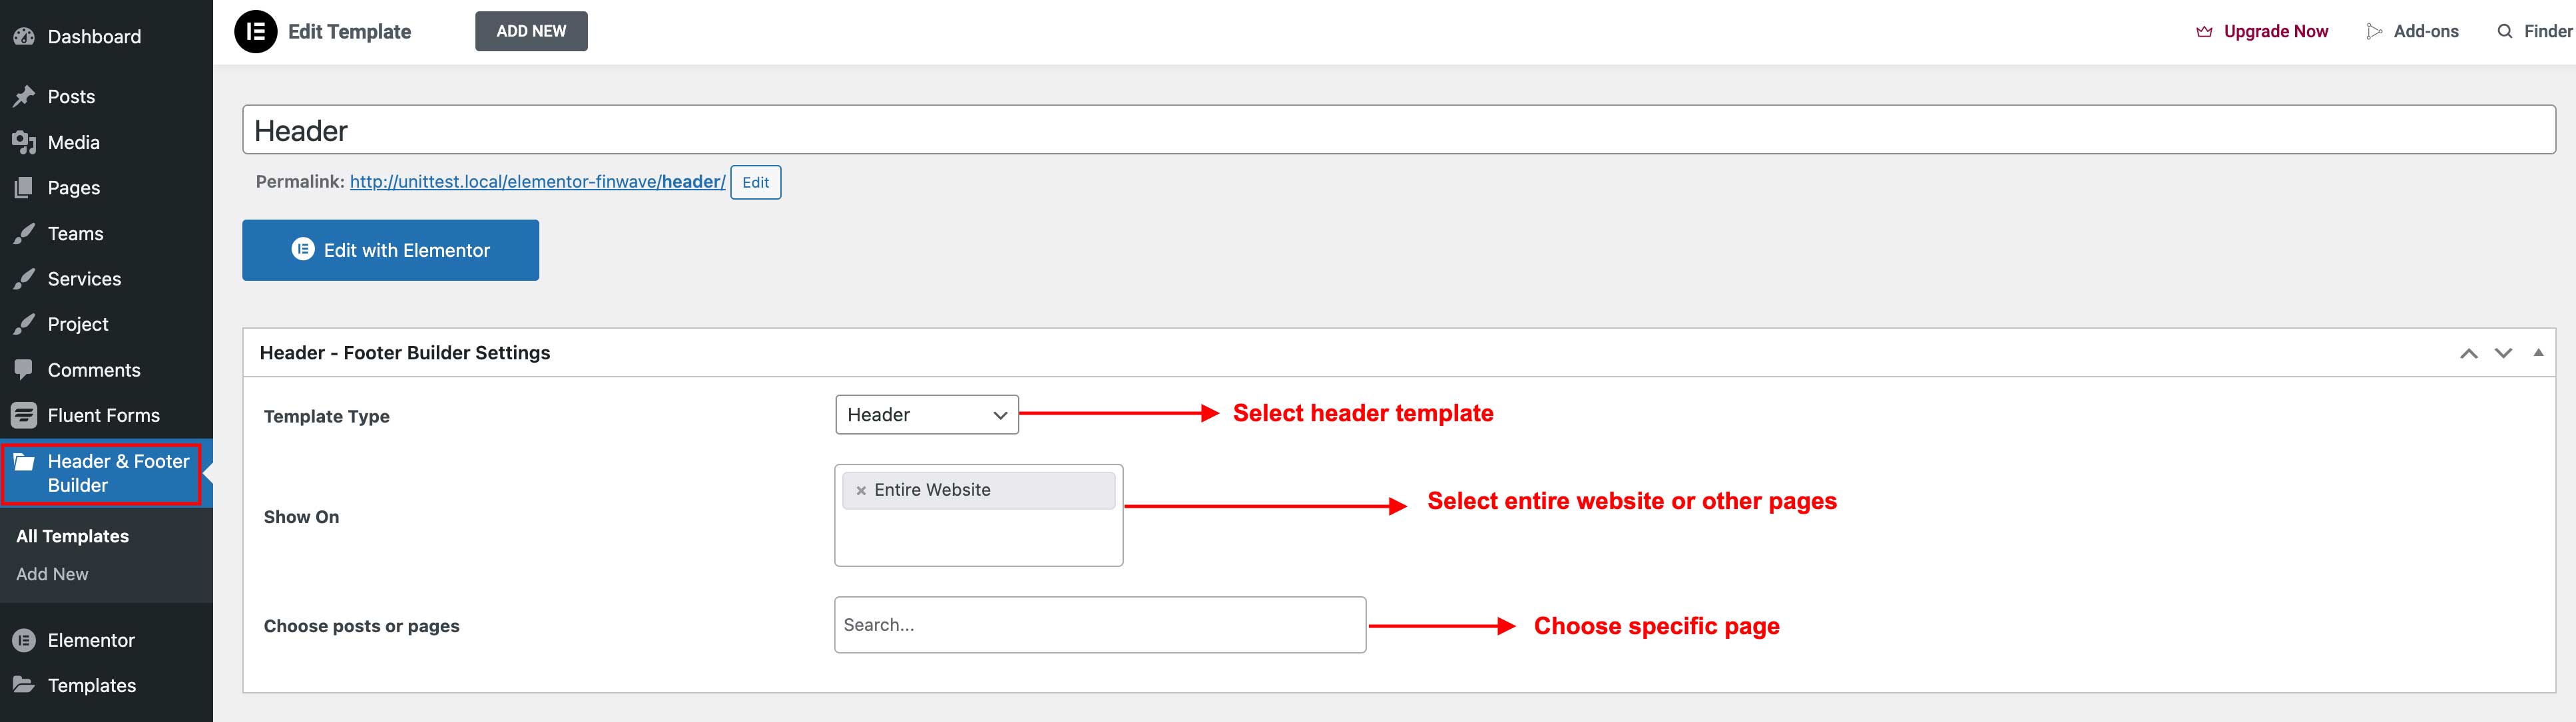Open the Template Type dropdown

[927, 415]
